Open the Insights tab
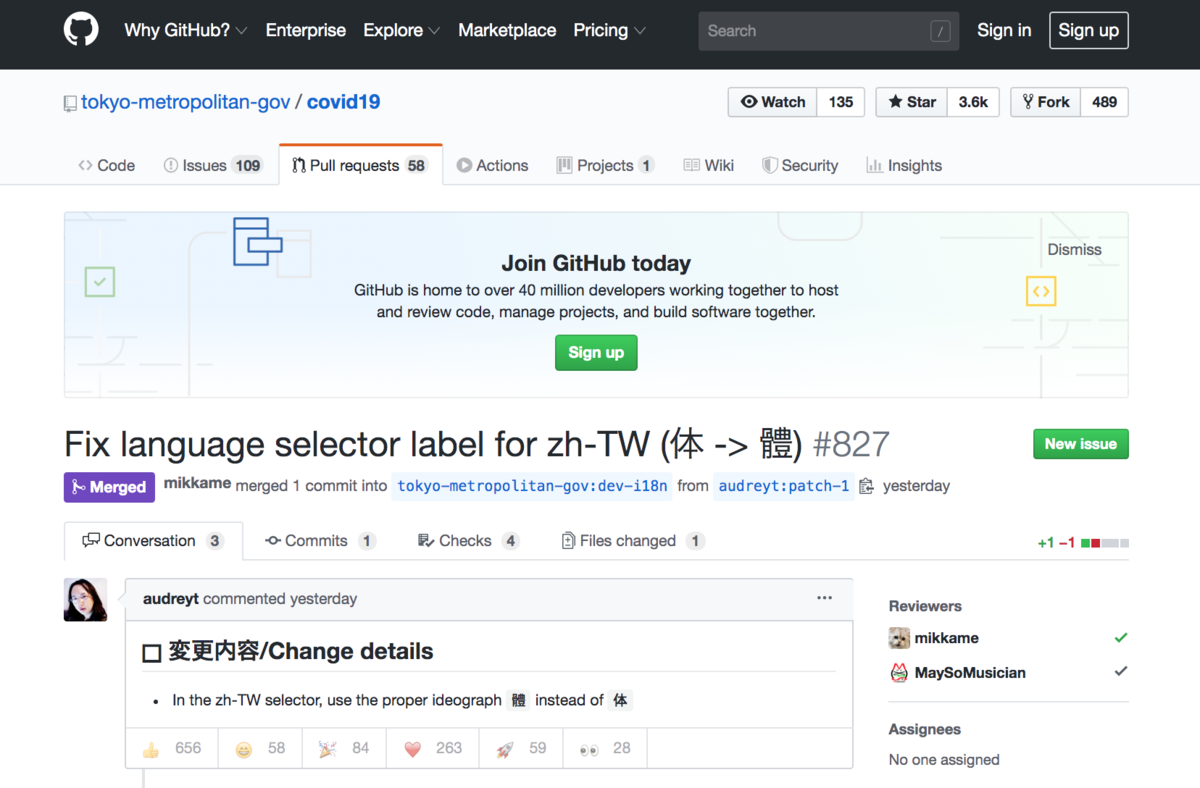This screenshot has width=1200, height=788. (x=904, y=165)
